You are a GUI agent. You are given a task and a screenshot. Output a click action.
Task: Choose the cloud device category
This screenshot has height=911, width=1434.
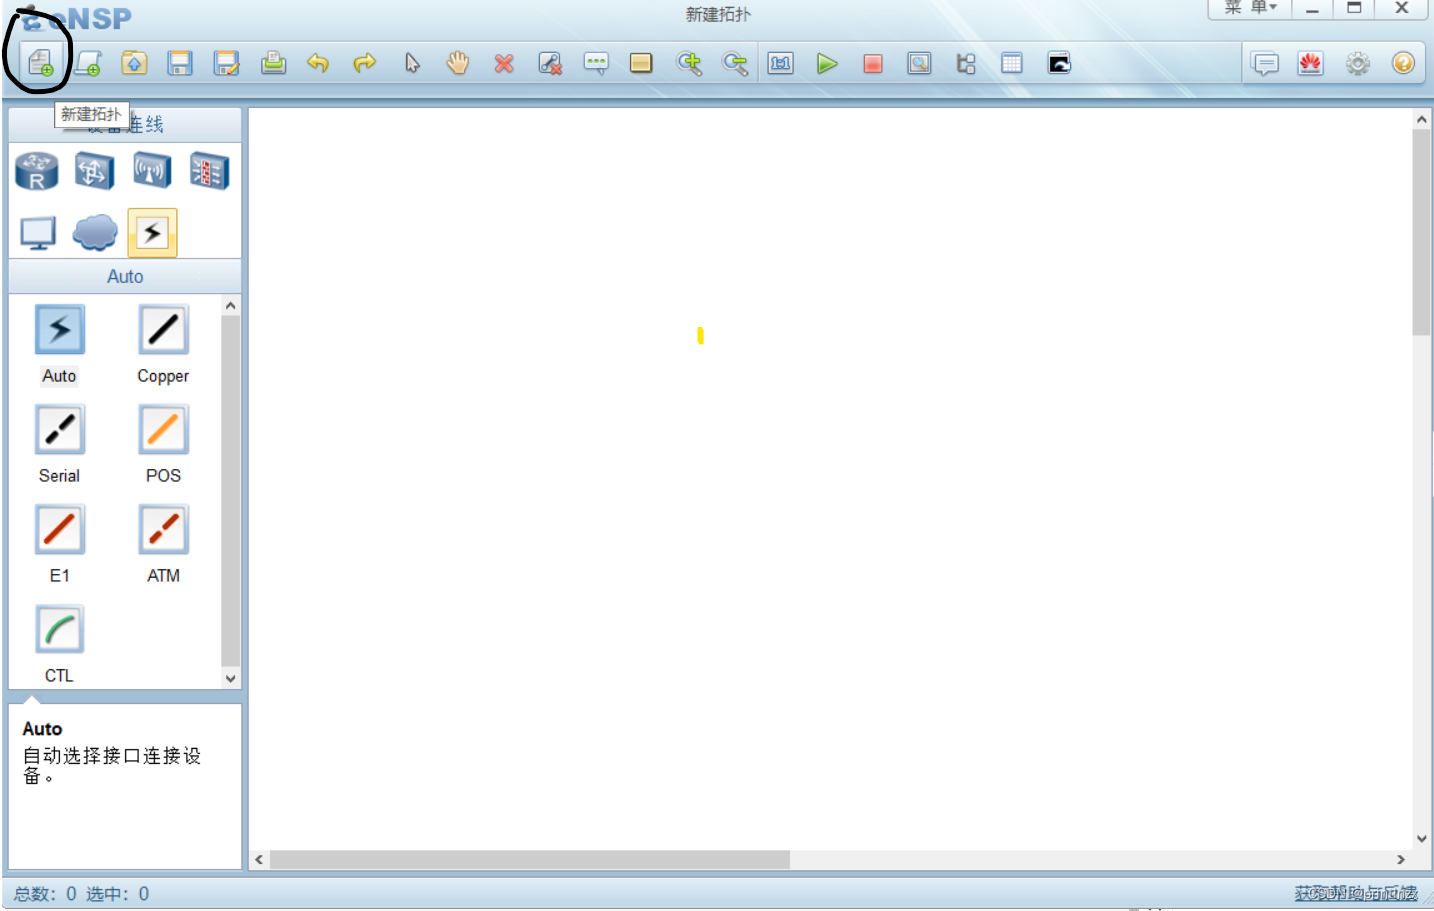[95, 233]
